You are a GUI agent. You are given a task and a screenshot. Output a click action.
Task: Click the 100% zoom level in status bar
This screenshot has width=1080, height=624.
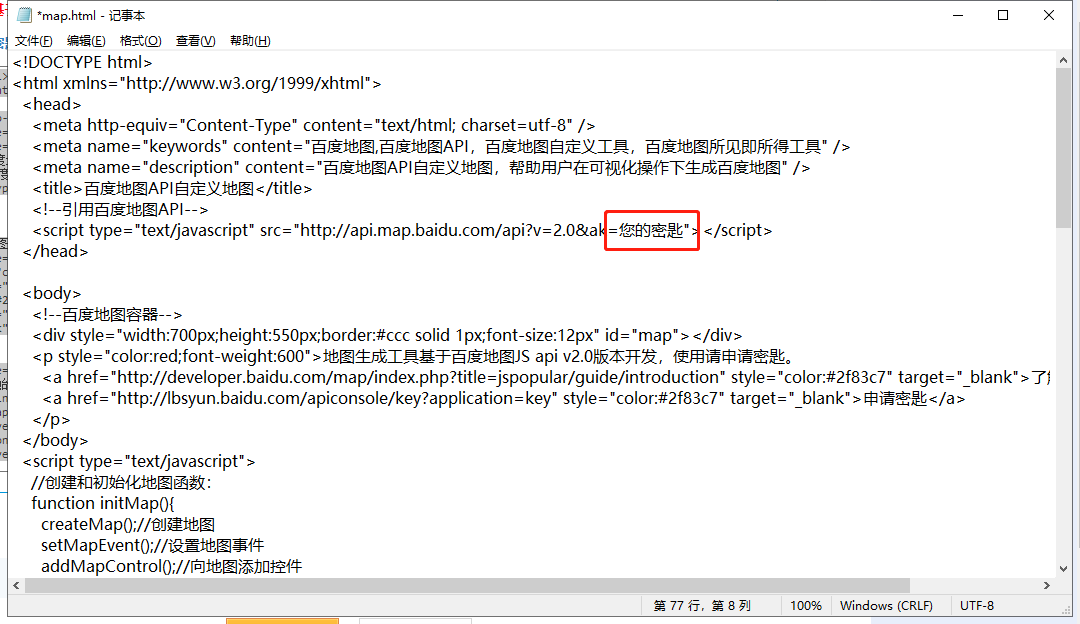[x=806, y=606]
